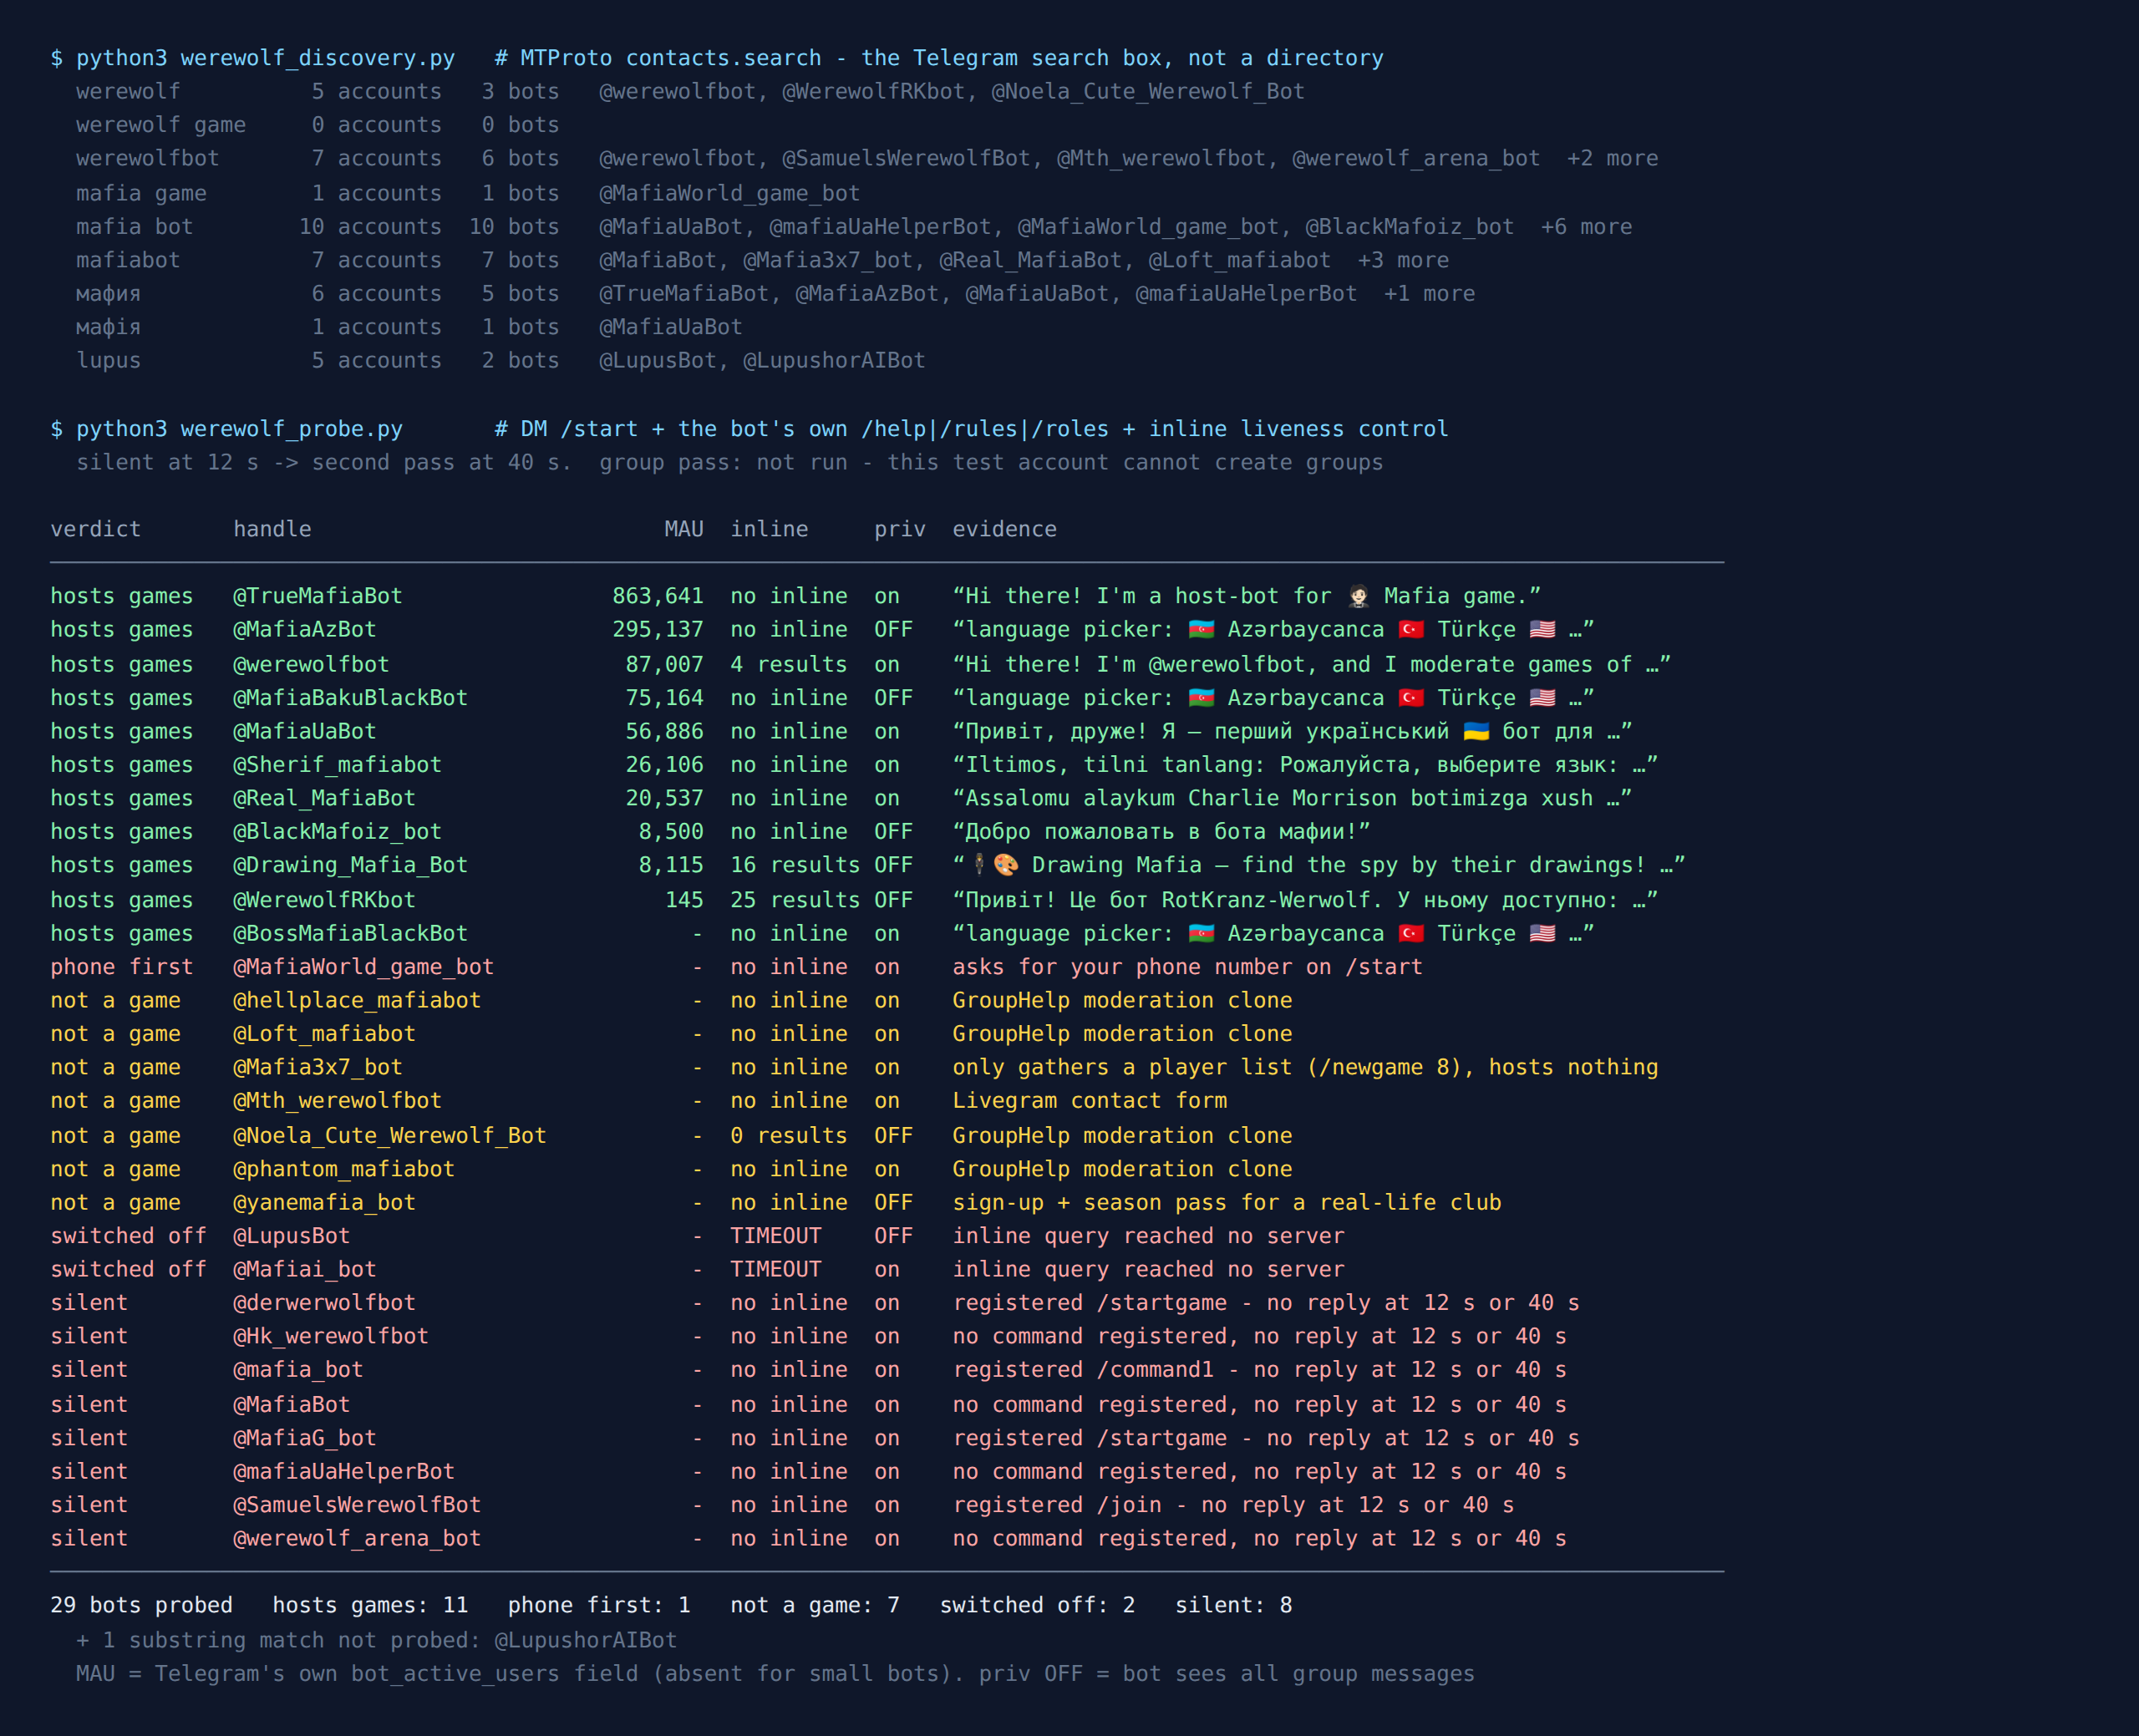Click the @BlackMafoiz_bot handle in results table
2139x1736 pixels.
(x=337, y=832)
